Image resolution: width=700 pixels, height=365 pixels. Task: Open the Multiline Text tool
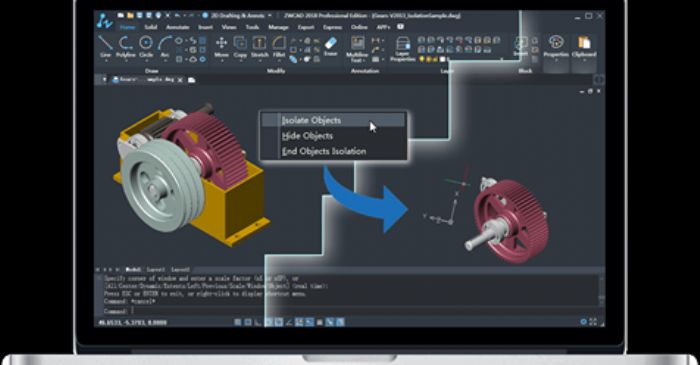point(357,49)
